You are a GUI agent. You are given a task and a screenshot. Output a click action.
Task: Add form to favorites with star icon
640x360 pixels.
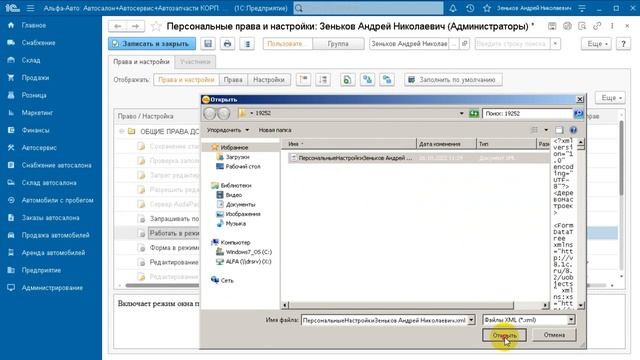click(156, 27)
